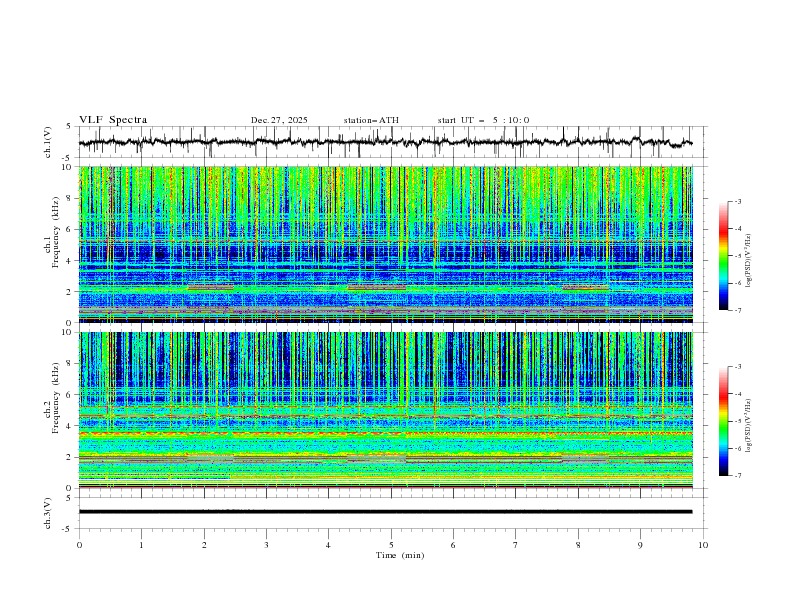Click the center of the ch.2 spectrogram
The image size is (792, 612).
(x=390, y=410)
